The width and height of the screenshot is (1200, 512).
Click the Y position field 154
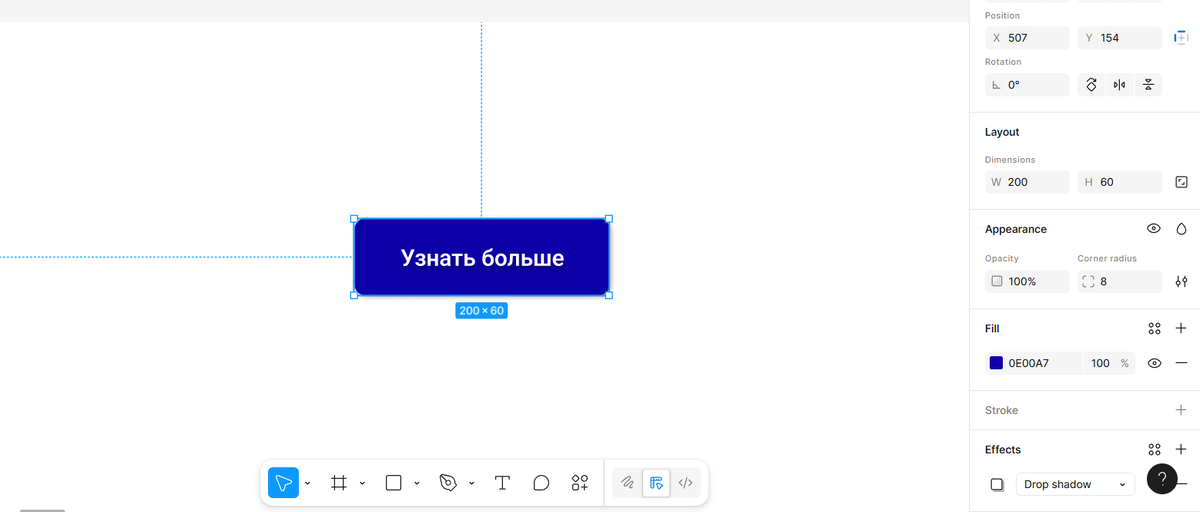1119,38
